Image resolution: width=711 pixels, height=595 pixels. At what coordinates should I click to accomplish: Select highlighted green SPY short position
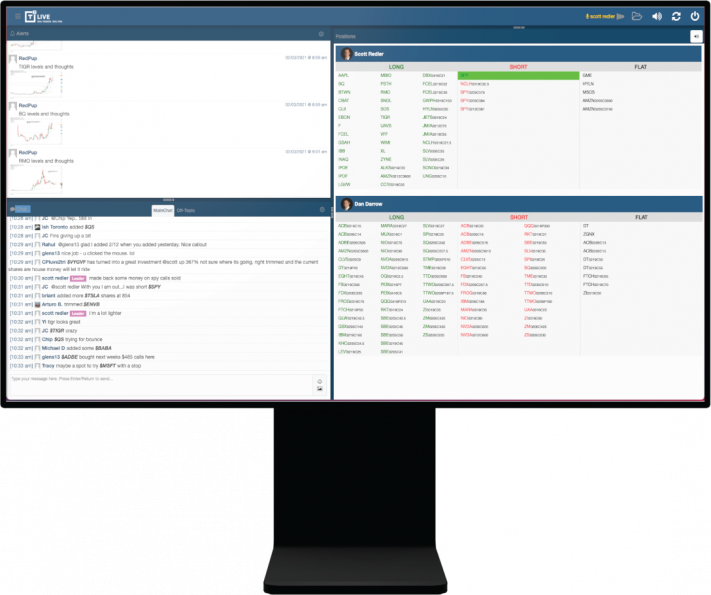pyautogui.click(x=518, y=75)
